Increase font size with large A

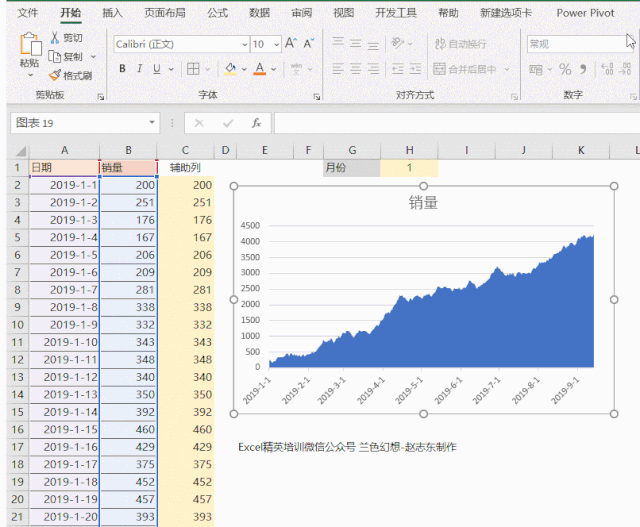pos(291,43)
